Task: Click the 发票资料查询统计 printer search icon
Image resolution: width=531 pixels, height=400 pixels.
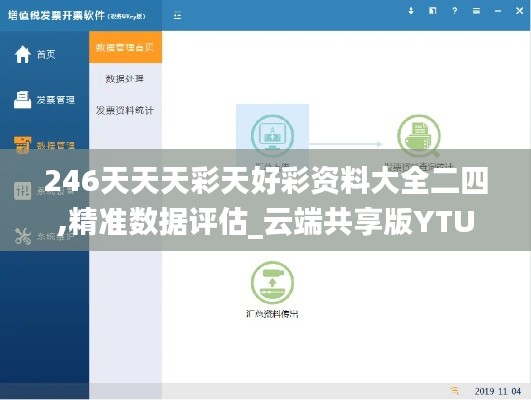Action: (419, 135)
